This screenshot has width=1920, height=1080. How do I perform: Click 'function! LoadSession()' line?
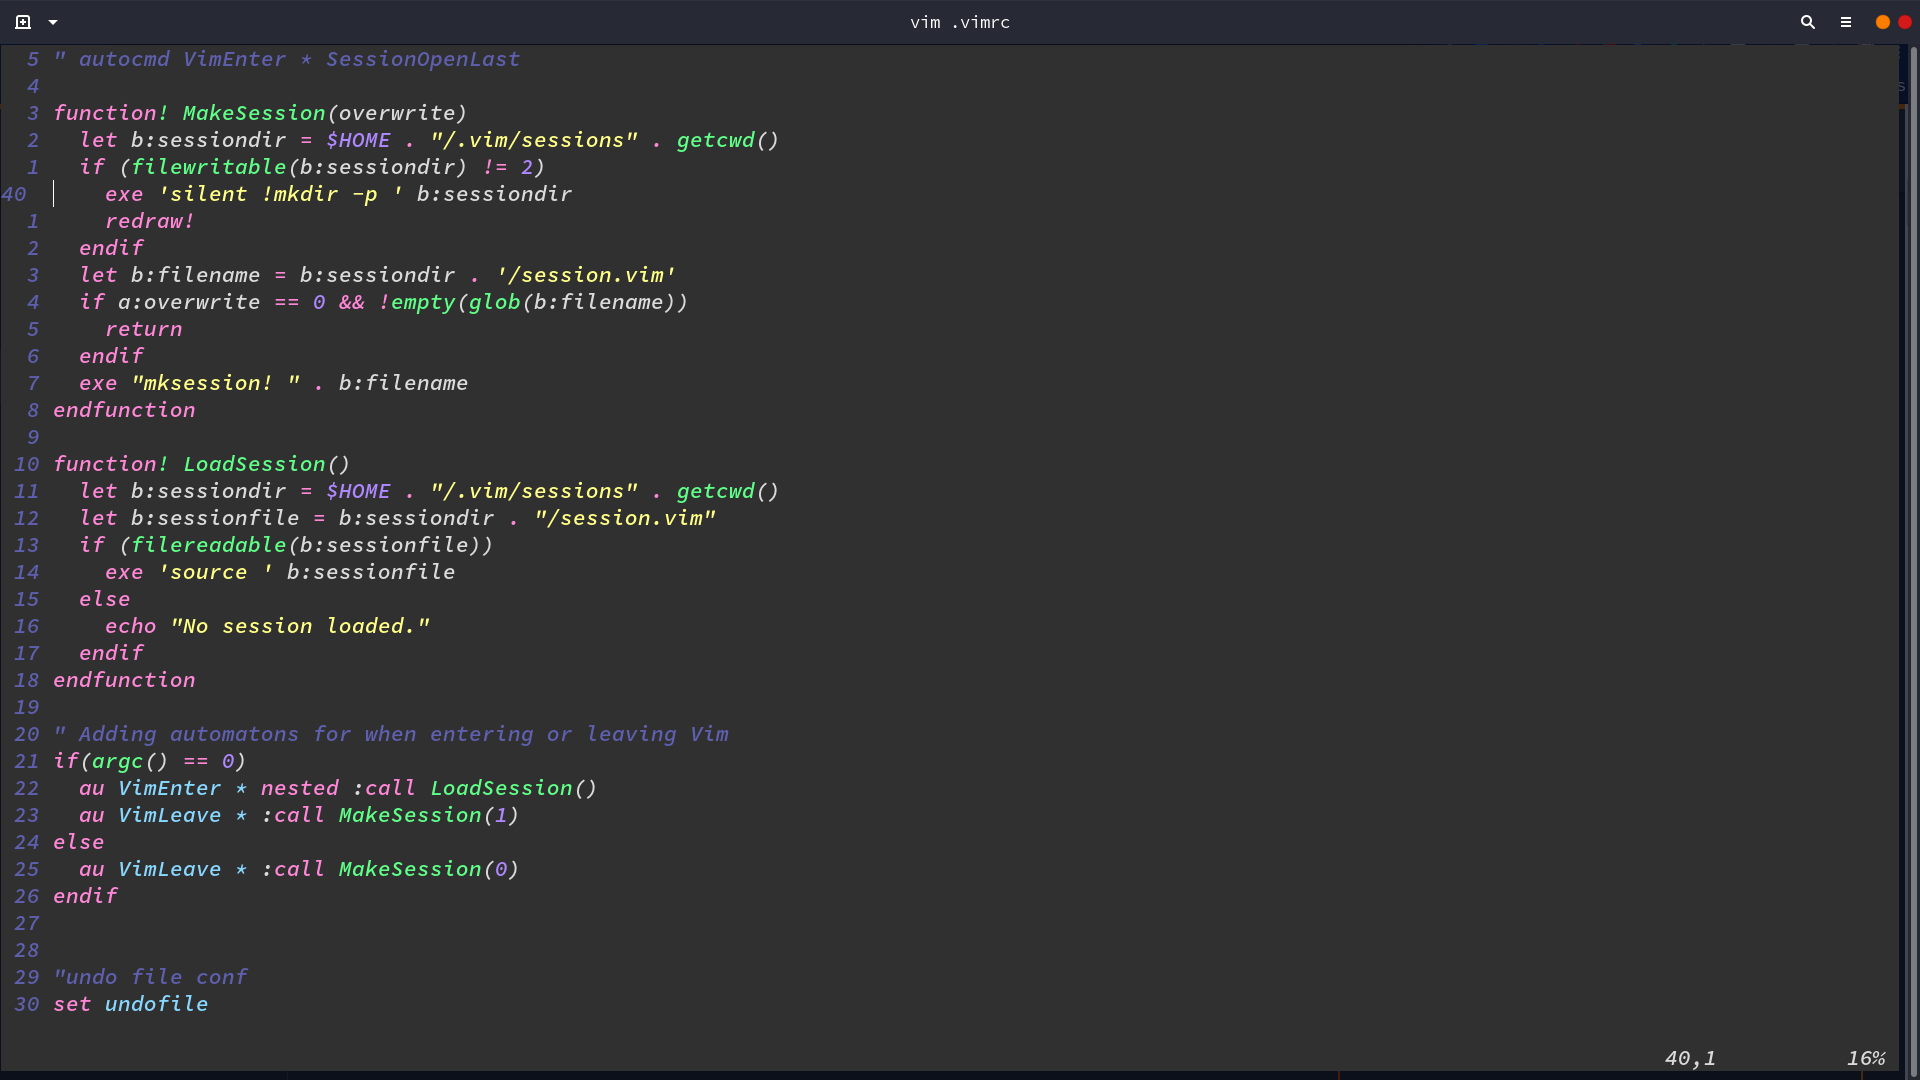[x=202, y=464]
